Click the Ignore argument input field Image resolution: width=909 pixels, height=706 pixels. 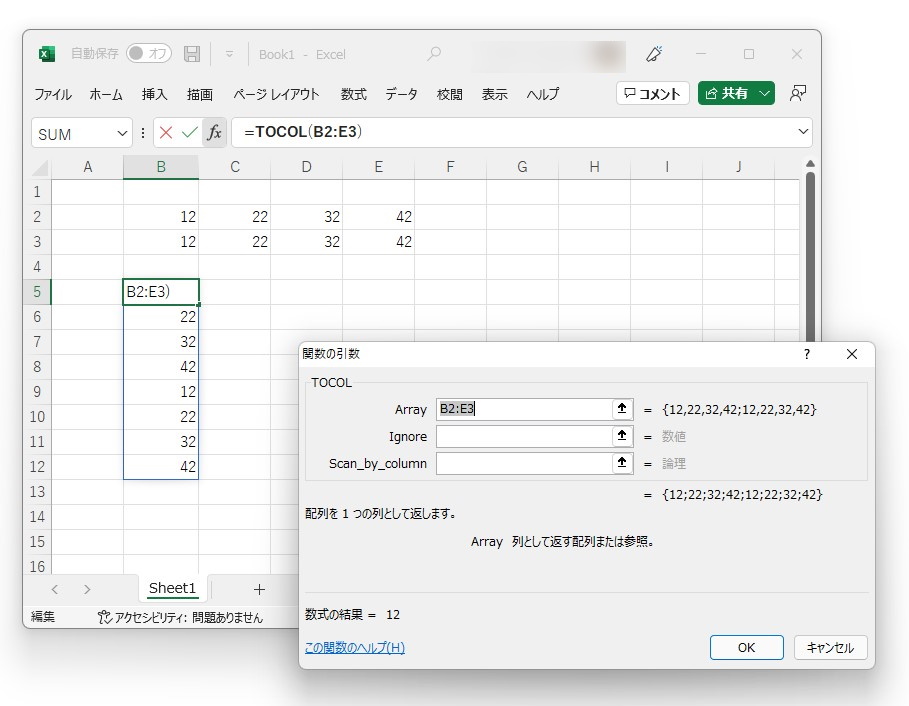[x=524, y=436]
